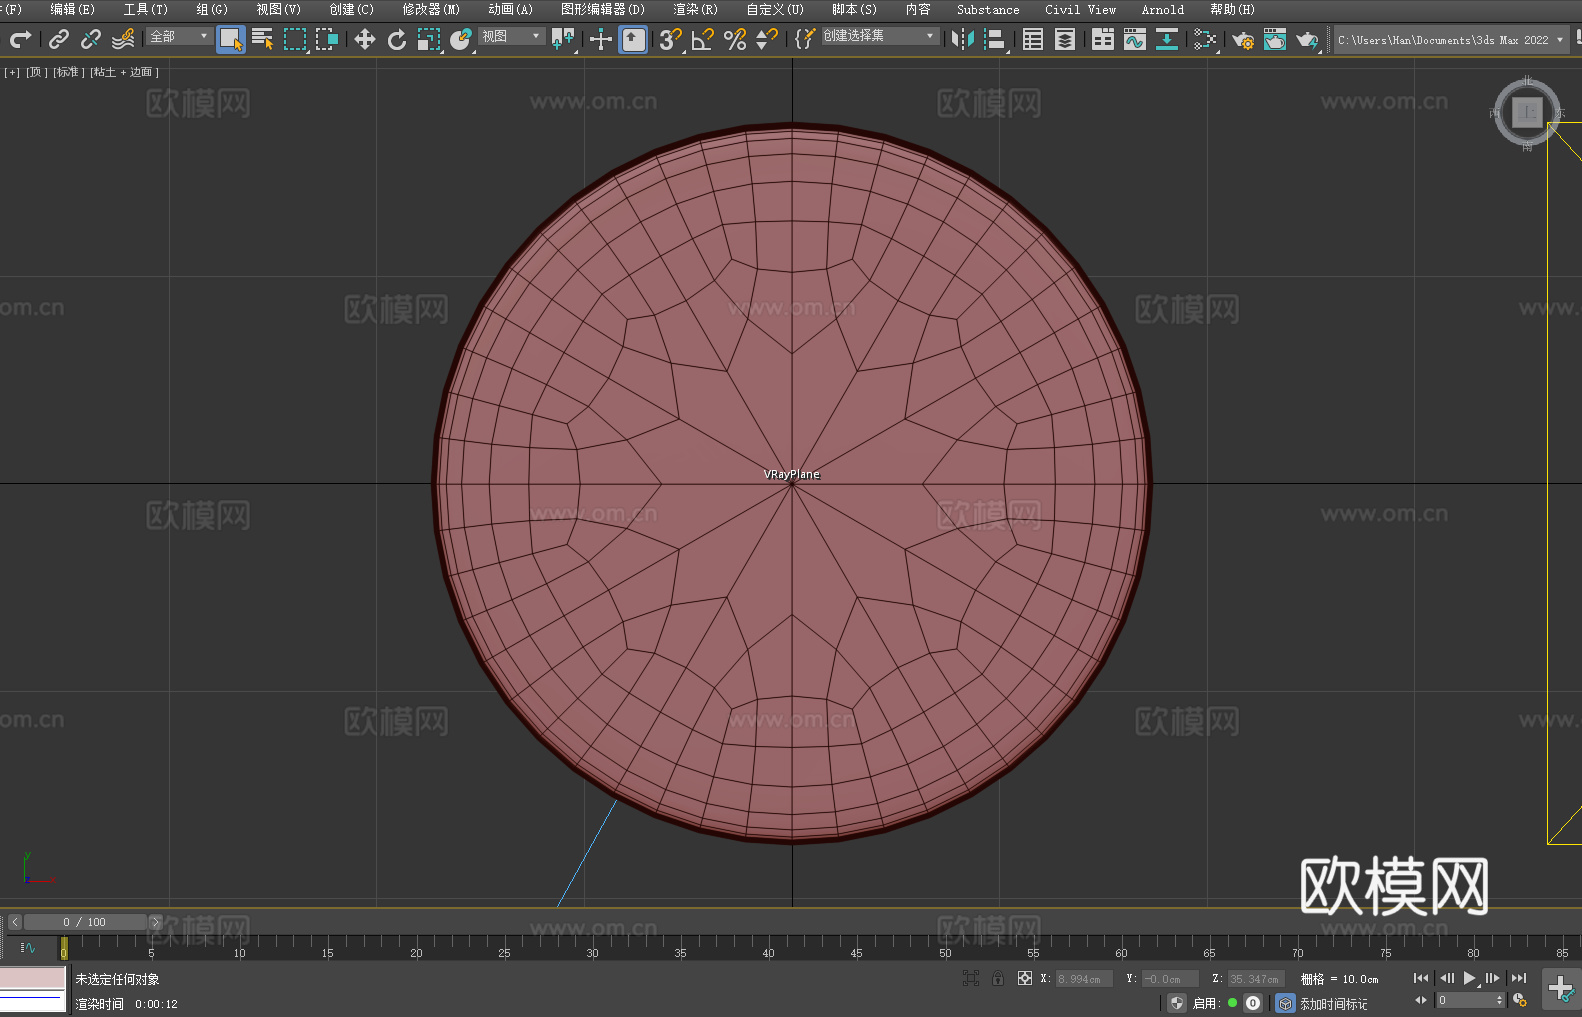Open the 渲染(R) menu

[x=696, y=9]
